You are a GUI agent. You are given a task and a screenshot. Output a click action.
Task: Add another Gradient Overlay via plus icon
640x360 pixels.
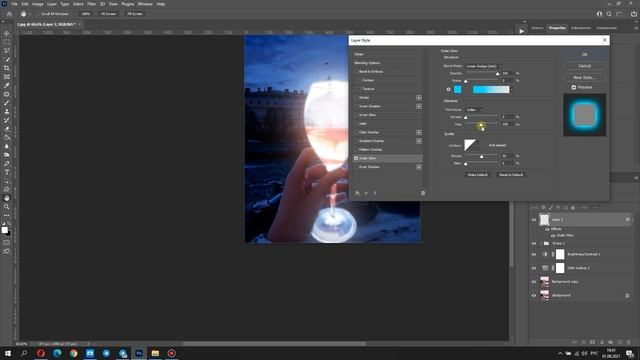419,141
